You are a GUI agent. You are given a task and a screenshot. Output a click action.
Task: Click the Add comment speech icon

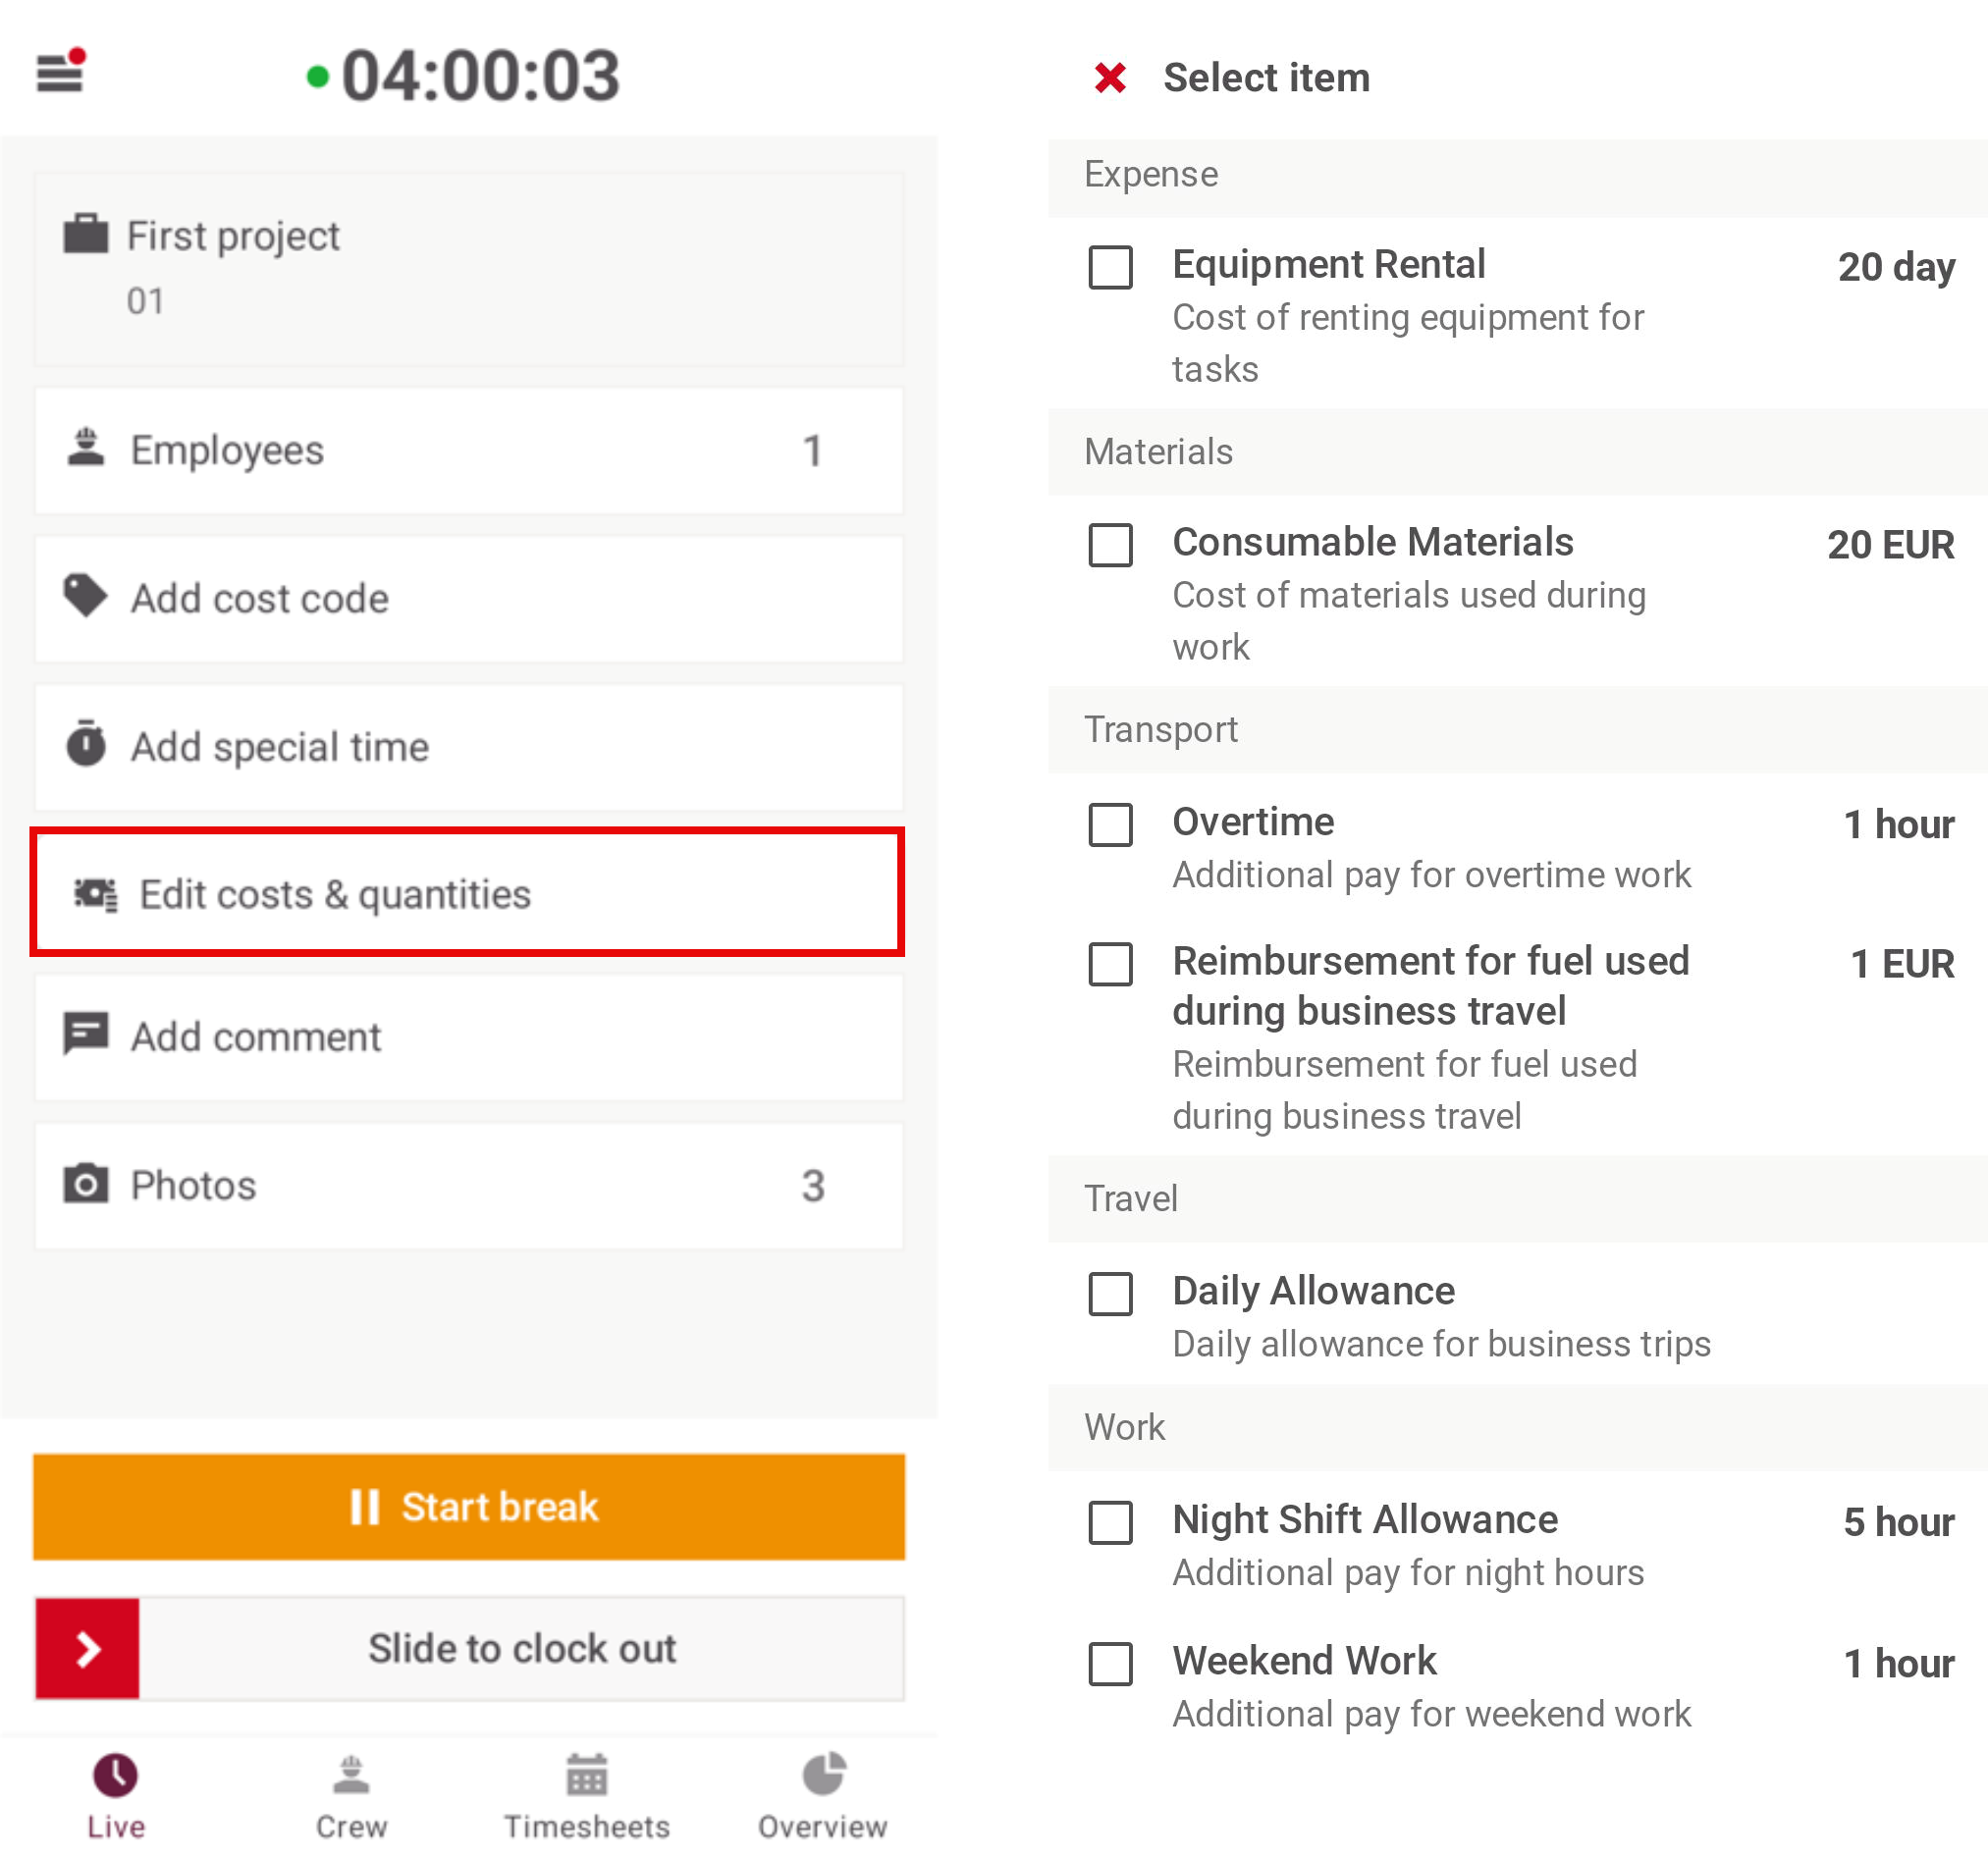pyautogui.click(x=86, y=1035)
